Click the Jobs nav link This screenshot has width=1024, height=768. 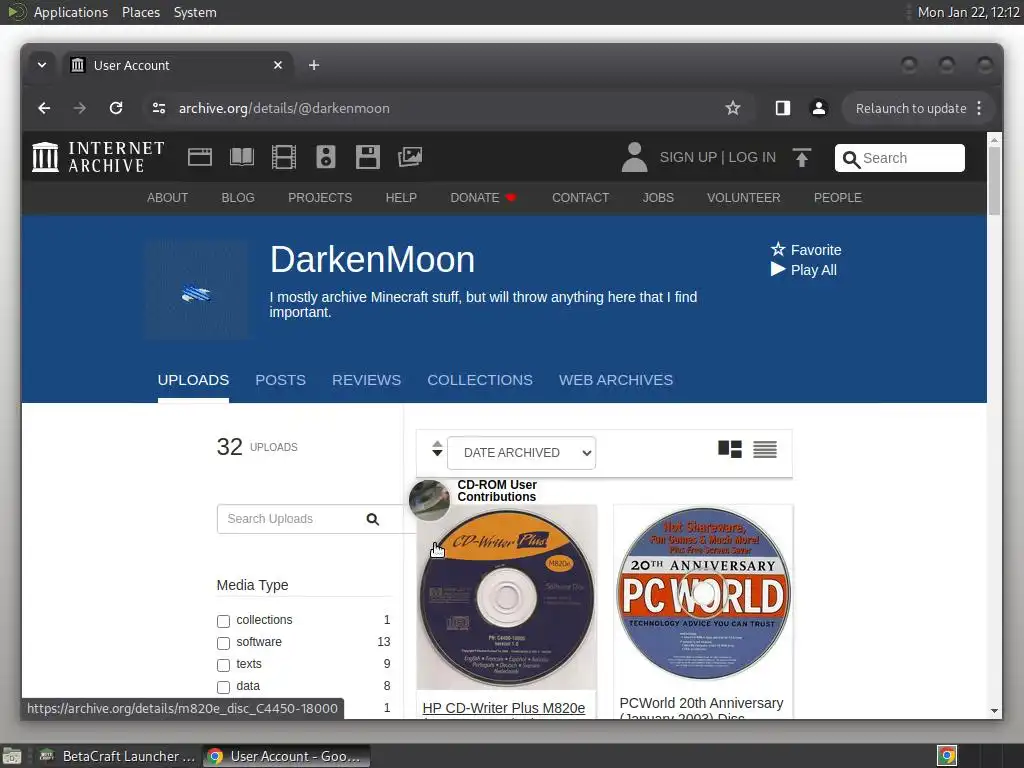point(658,198)
